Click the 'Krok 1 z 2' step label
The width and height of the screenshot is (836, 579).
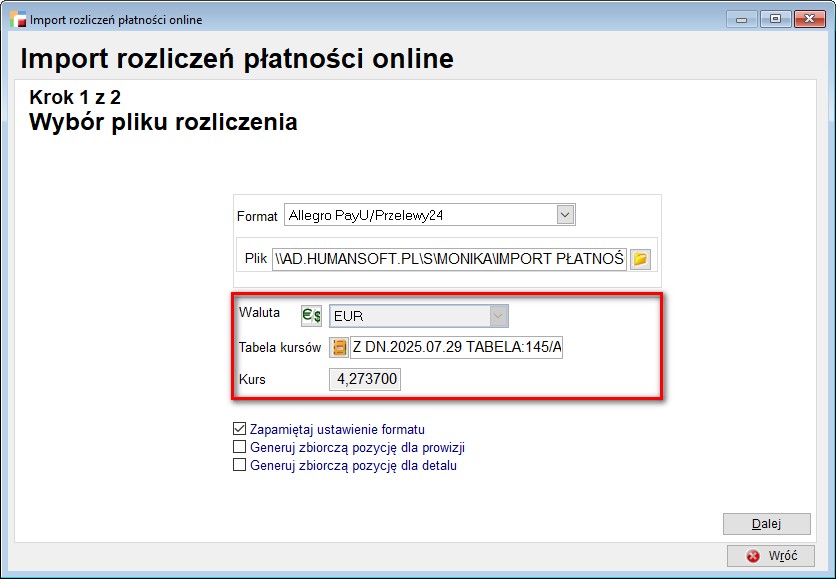click(76, 99)
